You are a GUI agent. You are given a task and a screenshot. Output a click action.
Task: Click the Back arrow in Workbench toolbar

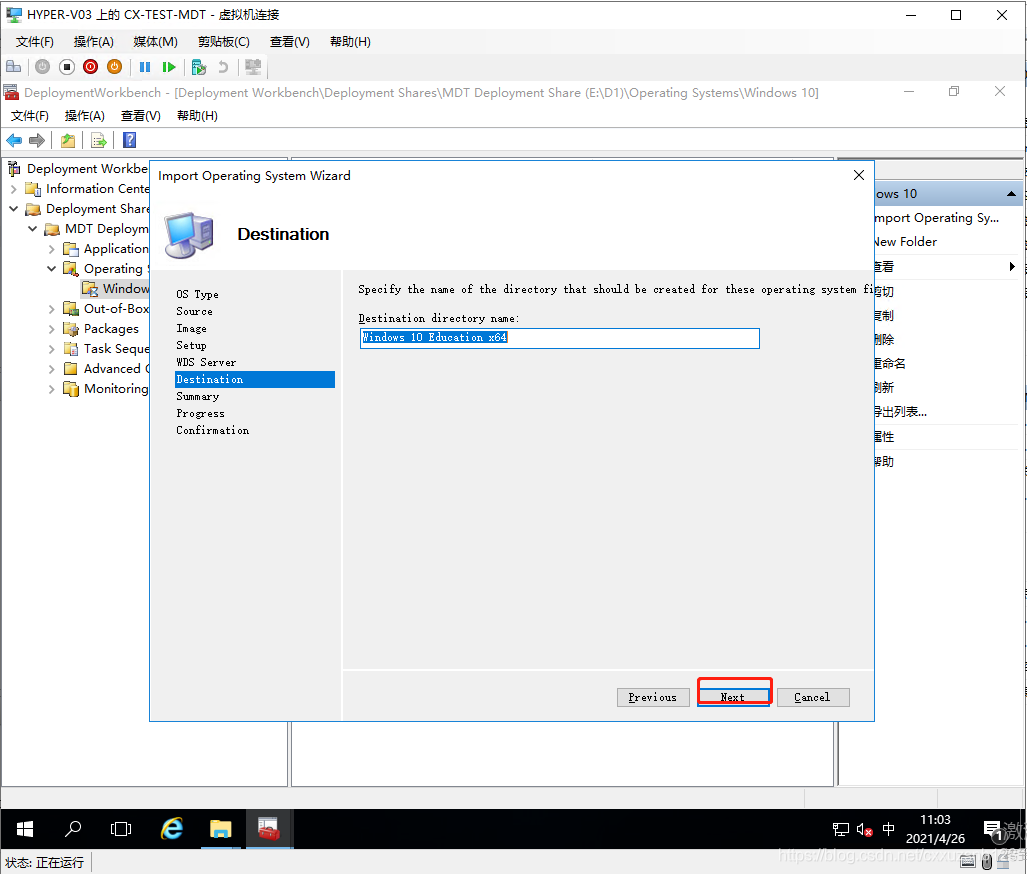pyautogui.click(x=14, y=140)
